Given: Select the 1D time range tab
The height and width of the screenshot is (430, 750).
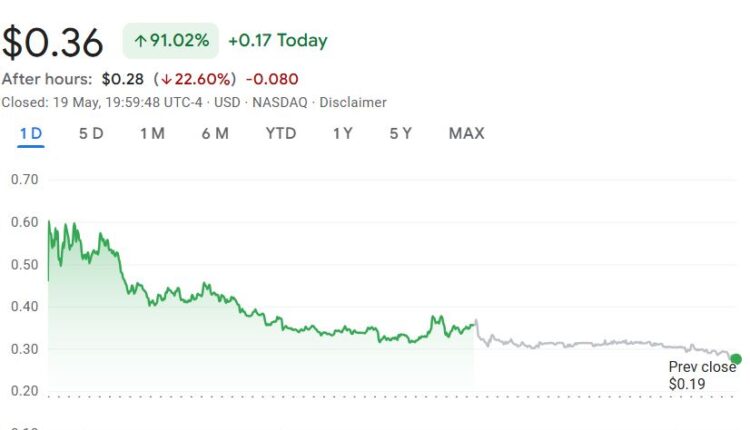Looking at the screenshot, I should (x=31, y=133).
